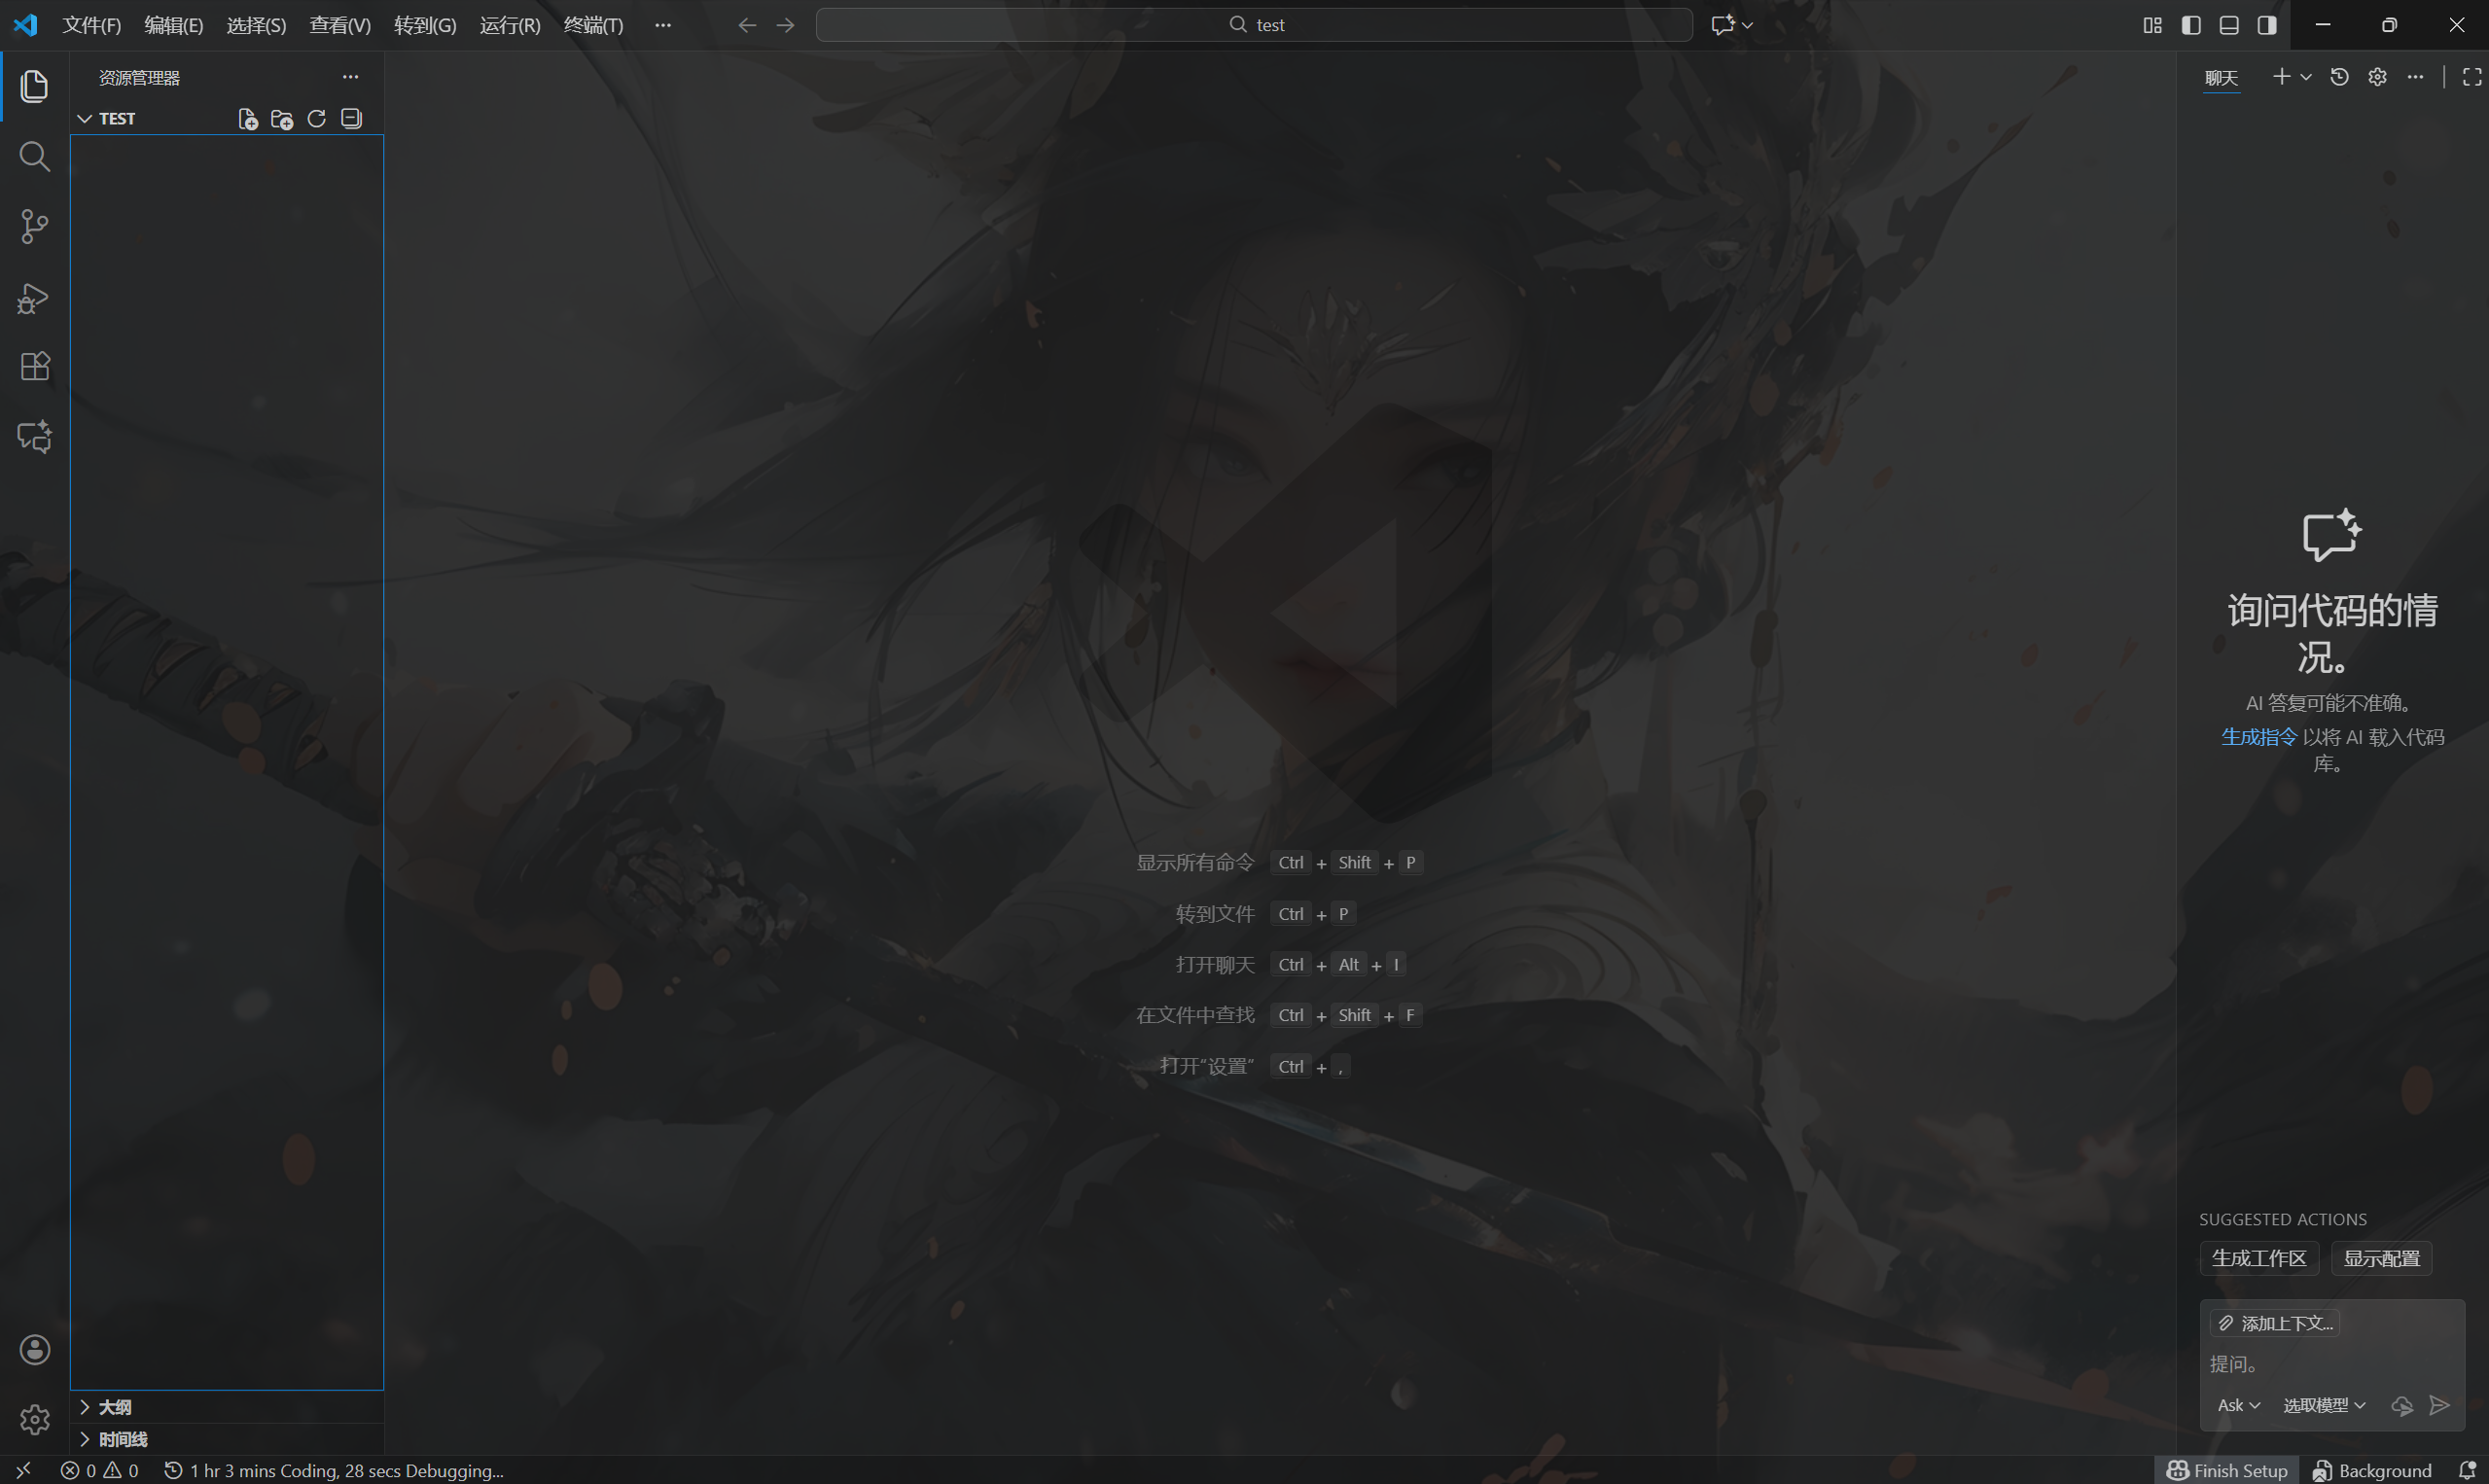Image resolution: width=2489 pixels, height=1484 pixels.
Task: Toggle the secondary sidebar visibility
Action: click(x=2266, y=24)
